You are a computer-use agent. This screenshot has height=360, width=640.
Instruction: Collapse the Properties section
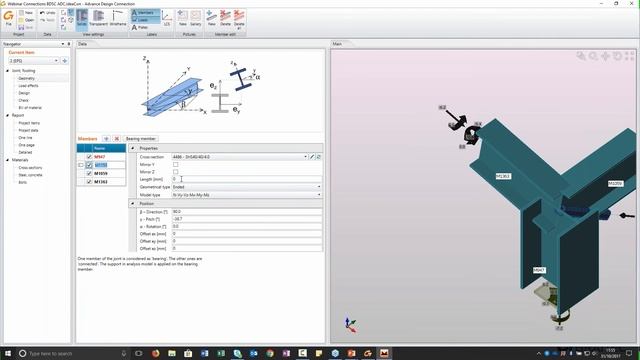click(133, 149)
